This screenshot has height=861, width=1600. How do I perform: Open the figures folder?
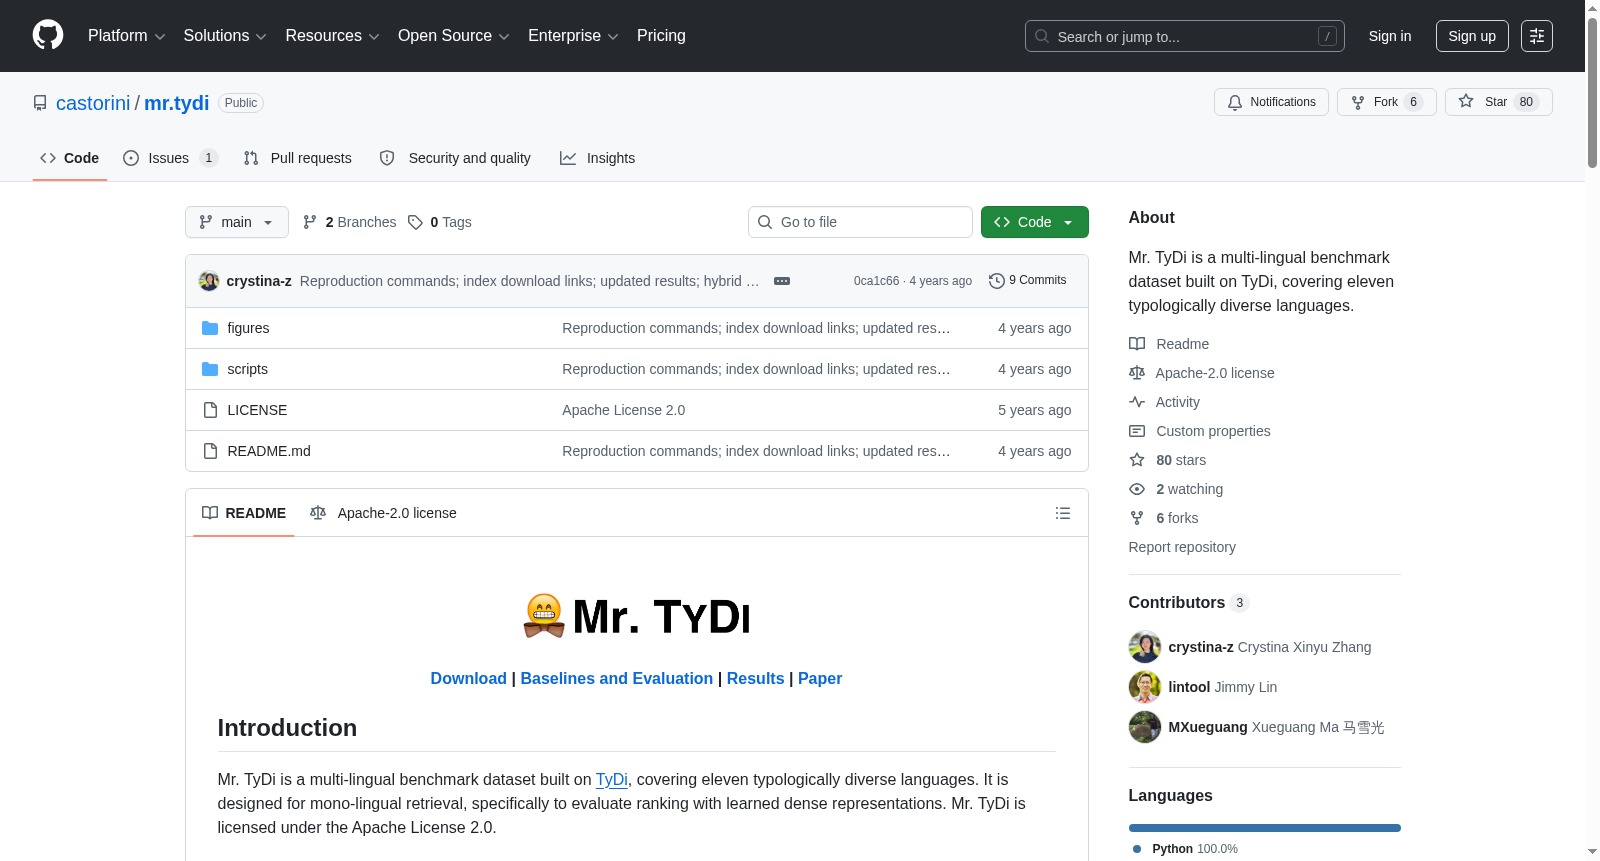pos(248,328)
